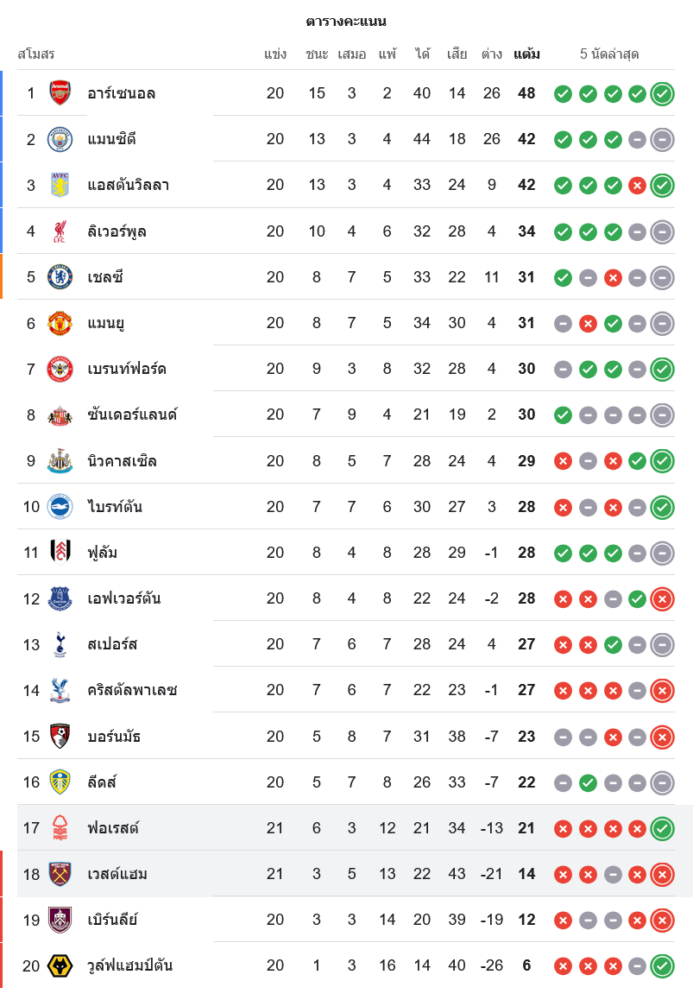Screen dimensions: 693x1000
Task: Click the Arsenal club crest
Action: [x=60, y=93]
